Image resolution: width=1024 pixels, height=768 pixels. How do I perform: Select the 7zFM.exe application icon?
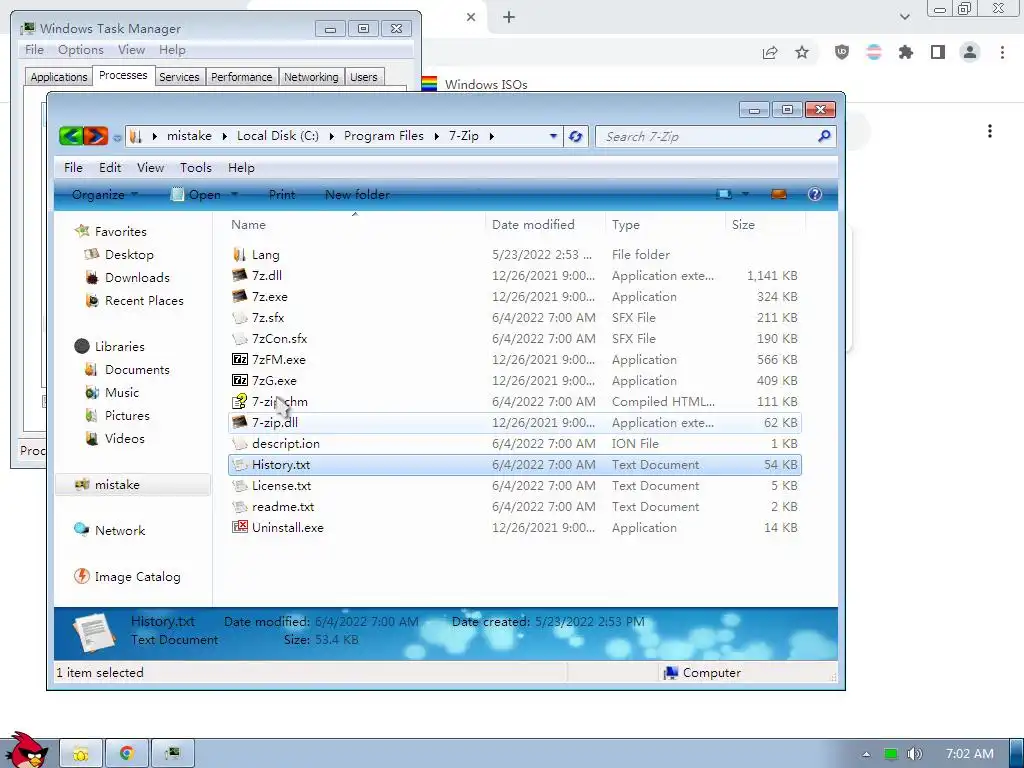click(x=240, y=359)
